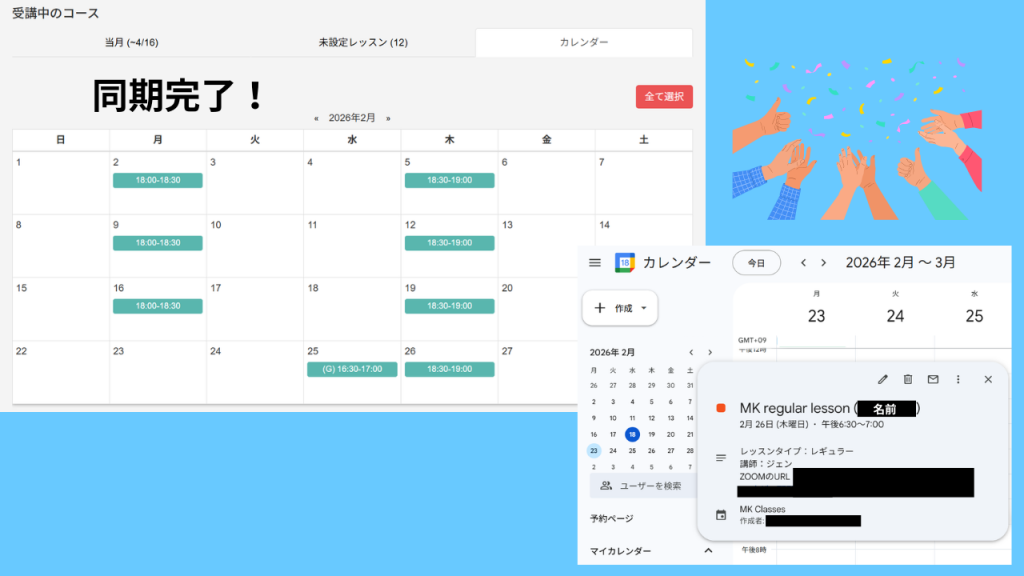Switch to the 未設定レッスン (12) tab
The image size is (1024, 576).
tap(363, 43)
